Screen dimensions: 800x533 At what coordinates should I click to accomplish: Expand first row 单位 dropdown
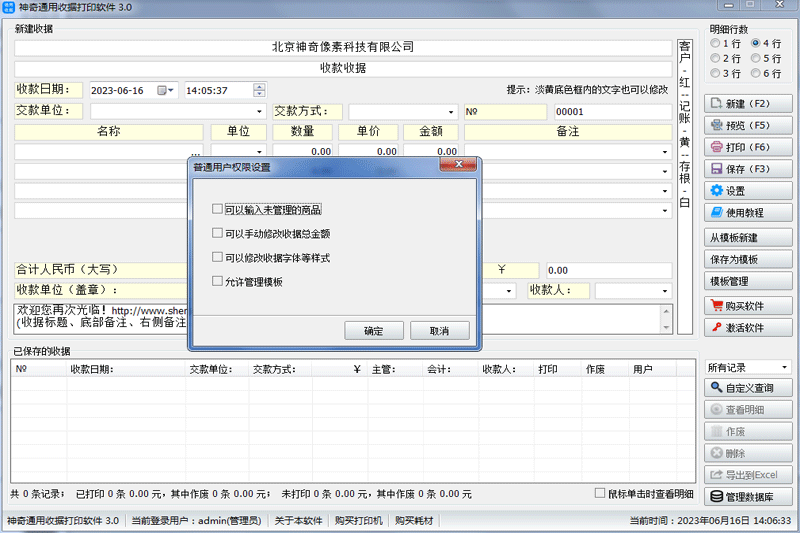click(259, 151)
